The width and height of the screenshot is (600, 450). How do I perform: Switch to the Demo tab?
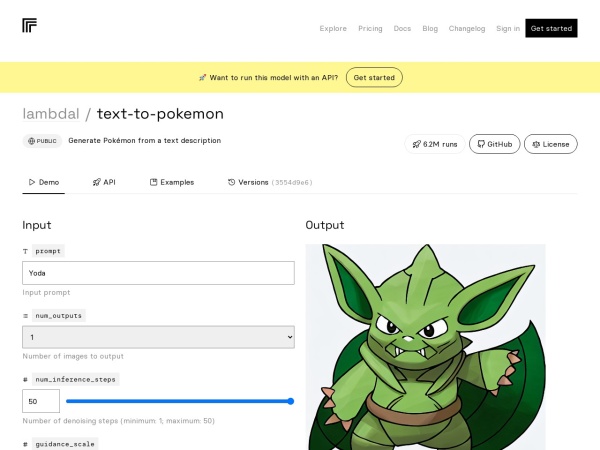(44, 182)
